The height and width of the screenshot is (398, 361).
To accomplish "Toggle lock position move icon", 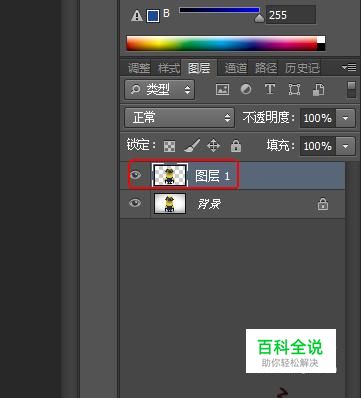I will click(x=213, y=146).
